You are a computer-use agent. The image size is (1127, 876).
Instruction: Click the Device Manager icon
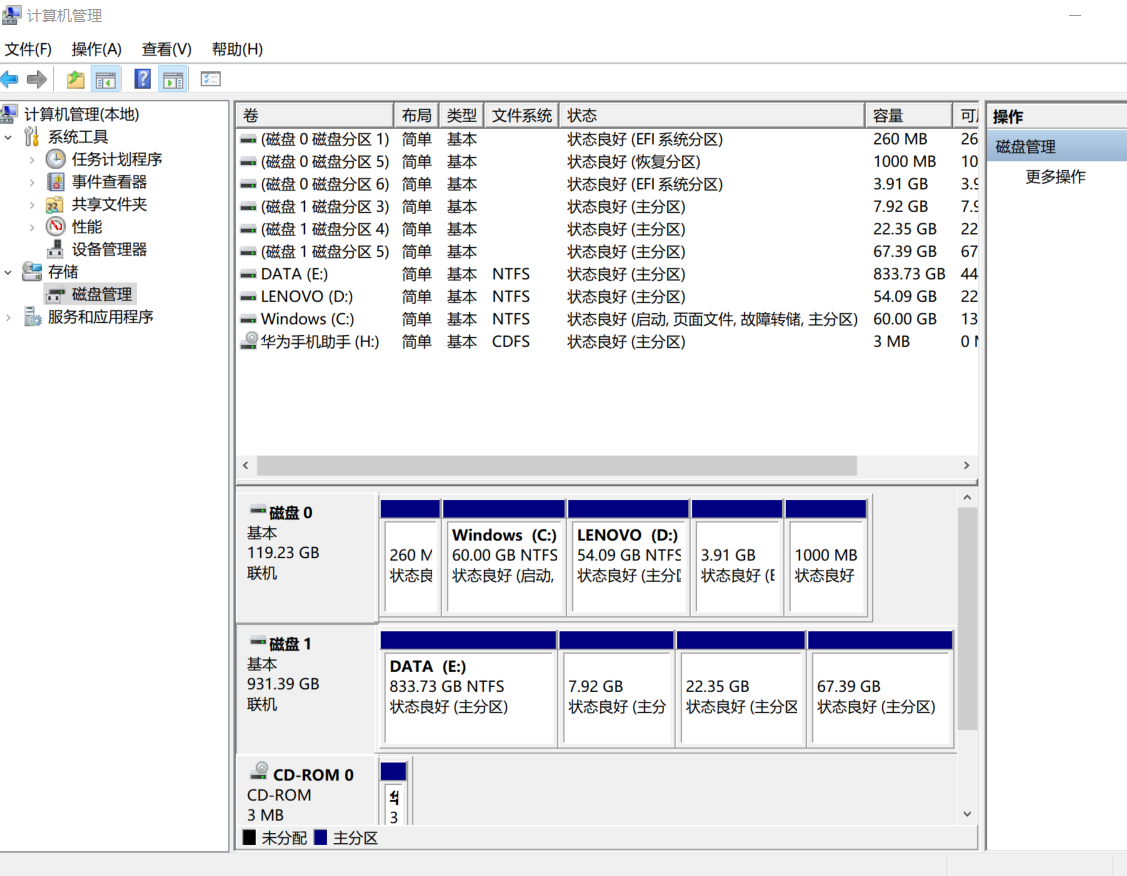pyautogui.click(x=55, y=249)
